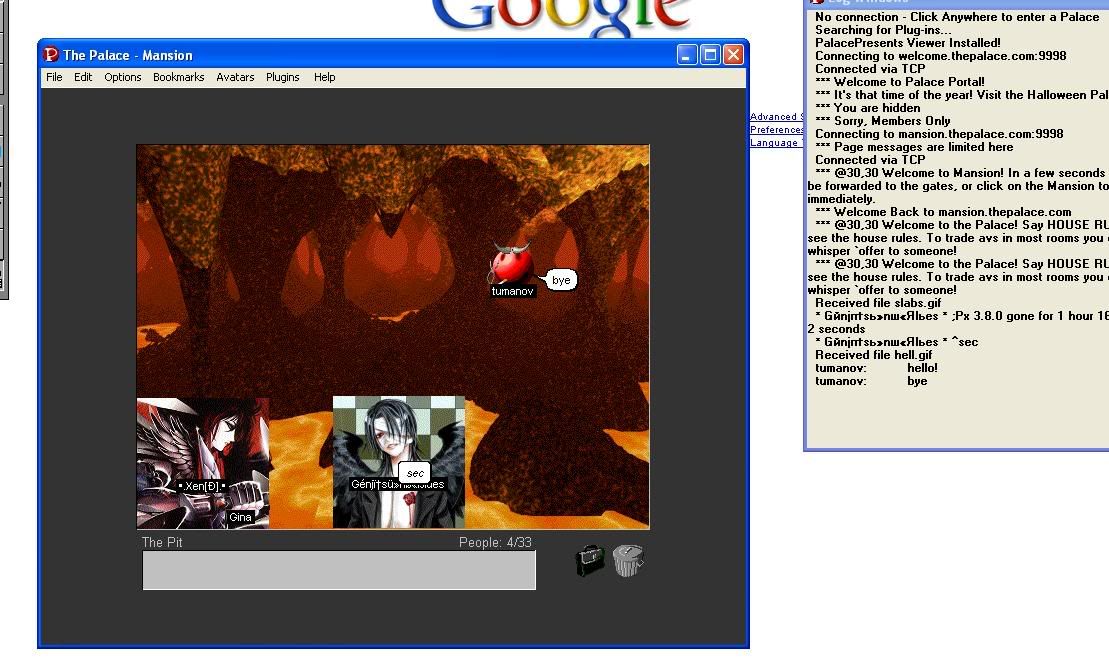Screen dimensions: 1109x664
Task: Click '*** Sorry, Members Only' log line
Action: 883,121
